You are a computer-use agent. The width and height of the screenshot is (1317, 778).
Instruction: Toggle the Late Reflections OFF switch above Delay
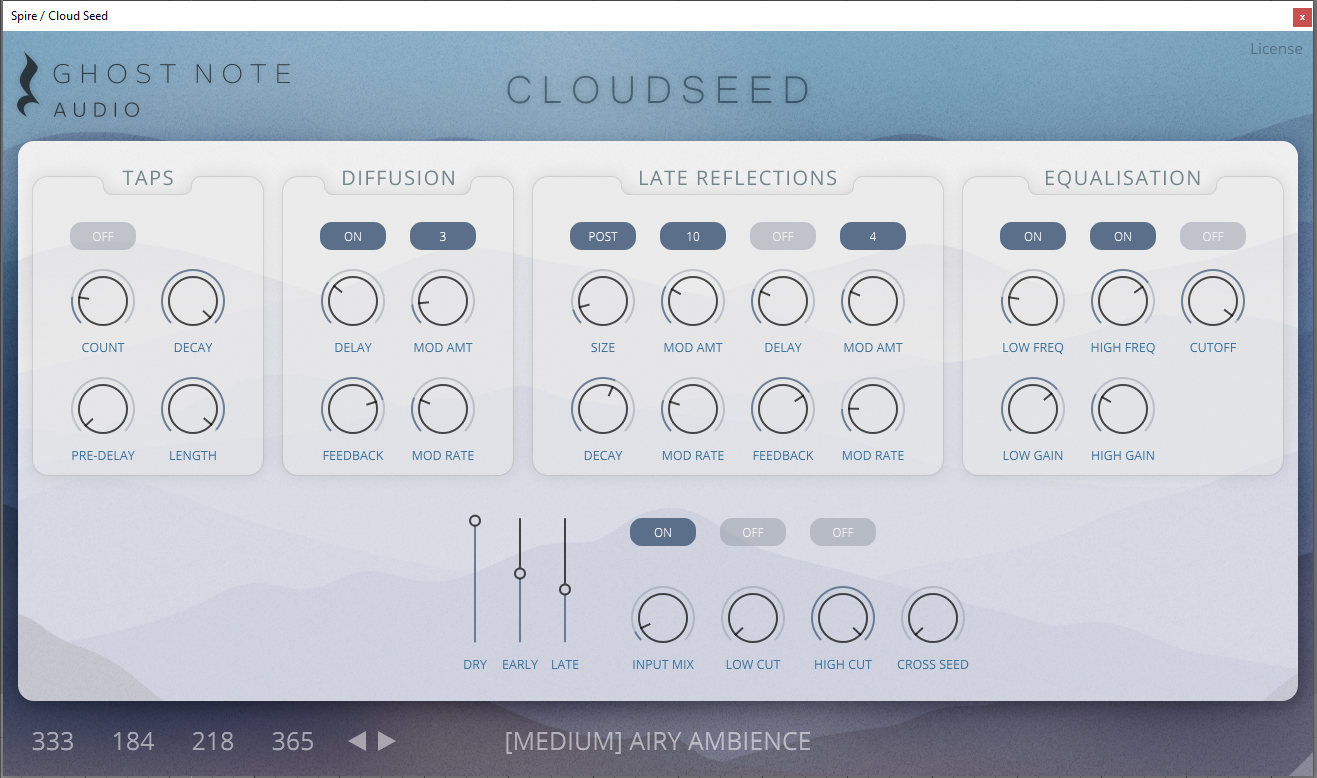[x=783, y=236]
